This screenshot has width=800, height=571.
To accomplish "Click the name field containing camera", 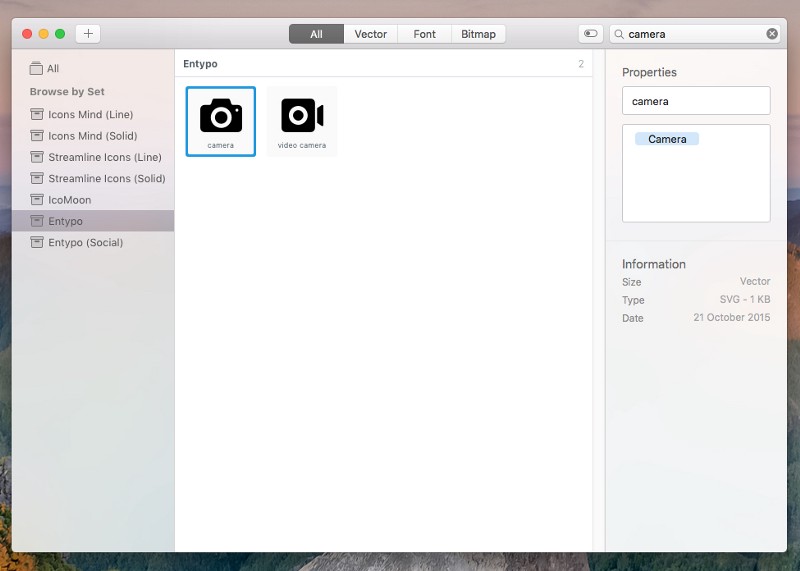I will [696, 101].
